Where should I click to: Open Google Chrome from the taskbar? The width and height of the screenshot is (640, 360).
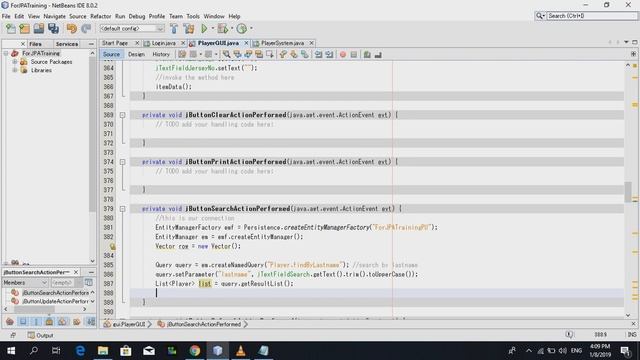click(195, 351)
